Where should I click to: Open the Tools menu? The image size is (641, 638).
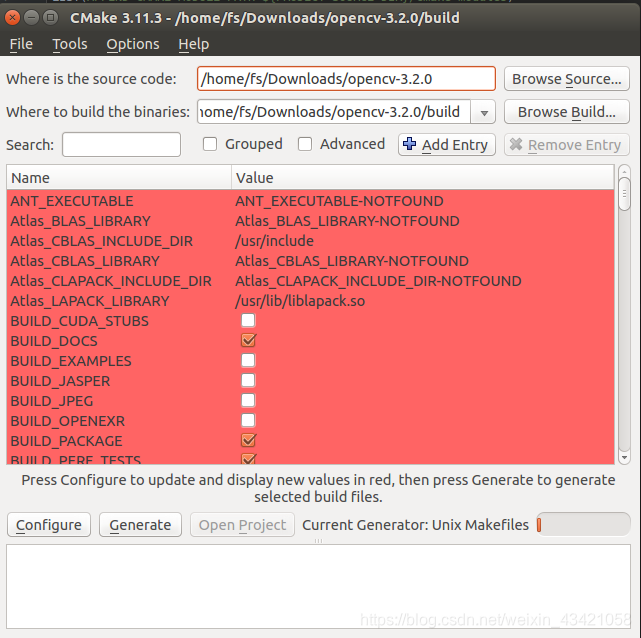point(70,44)
